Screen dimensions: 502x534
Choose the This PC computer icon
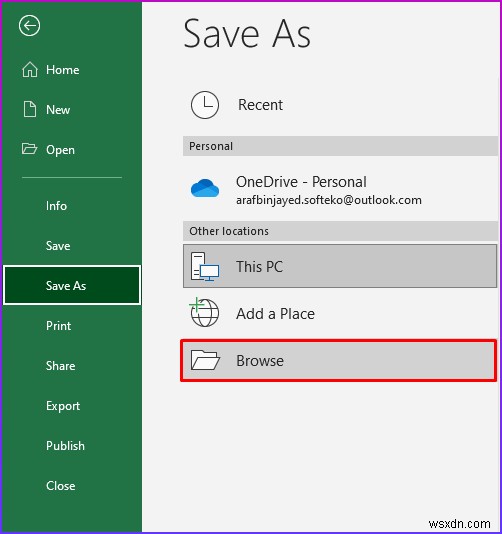point(205,267)
